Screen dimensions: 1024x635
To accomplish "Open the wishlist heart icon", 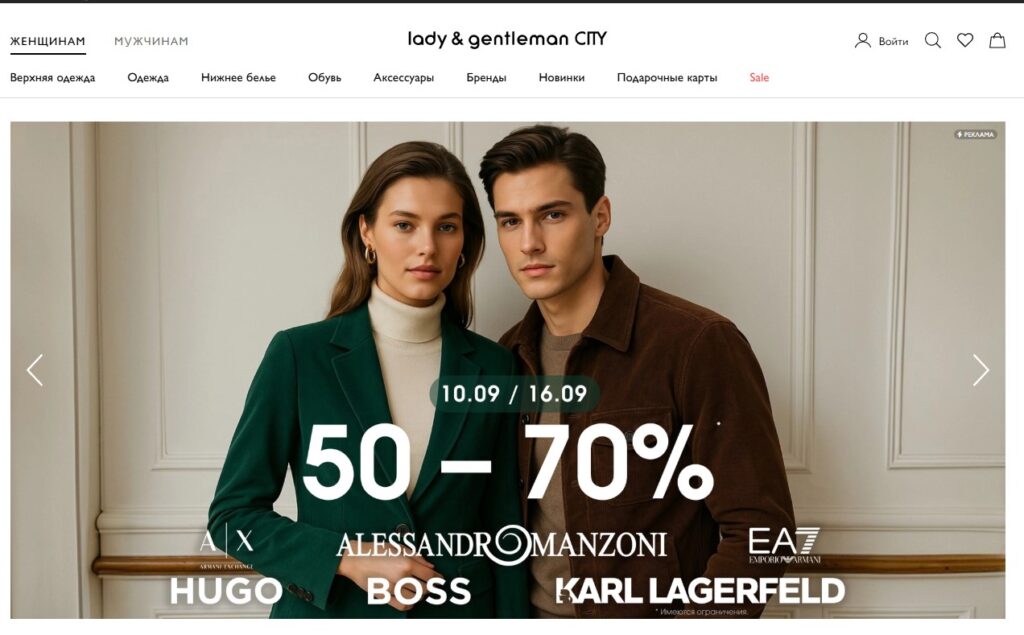I will pyautogui.click(x=965, y=41).
